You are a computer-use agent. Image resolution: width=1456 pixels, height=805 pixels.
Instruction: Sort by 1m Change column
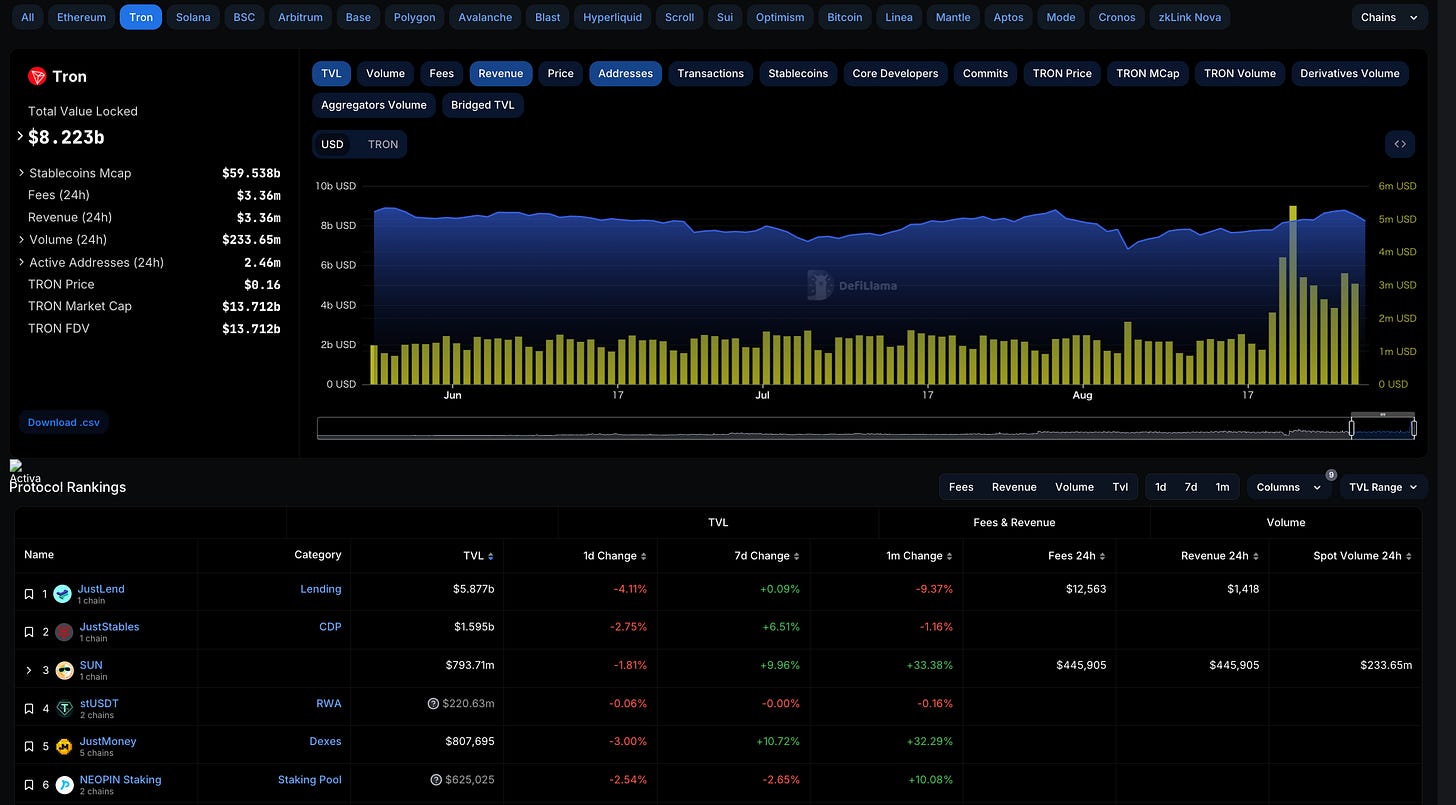(949, 556)
